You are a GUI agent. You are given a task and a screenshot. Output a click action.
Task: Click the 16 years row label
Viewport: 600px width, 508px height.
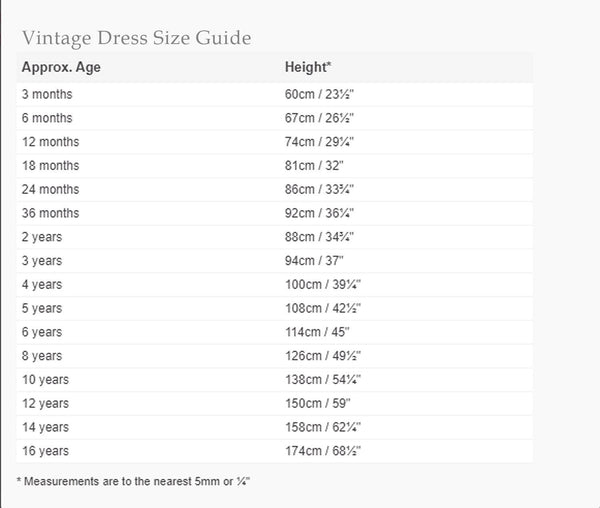click(x=45, y=451)
